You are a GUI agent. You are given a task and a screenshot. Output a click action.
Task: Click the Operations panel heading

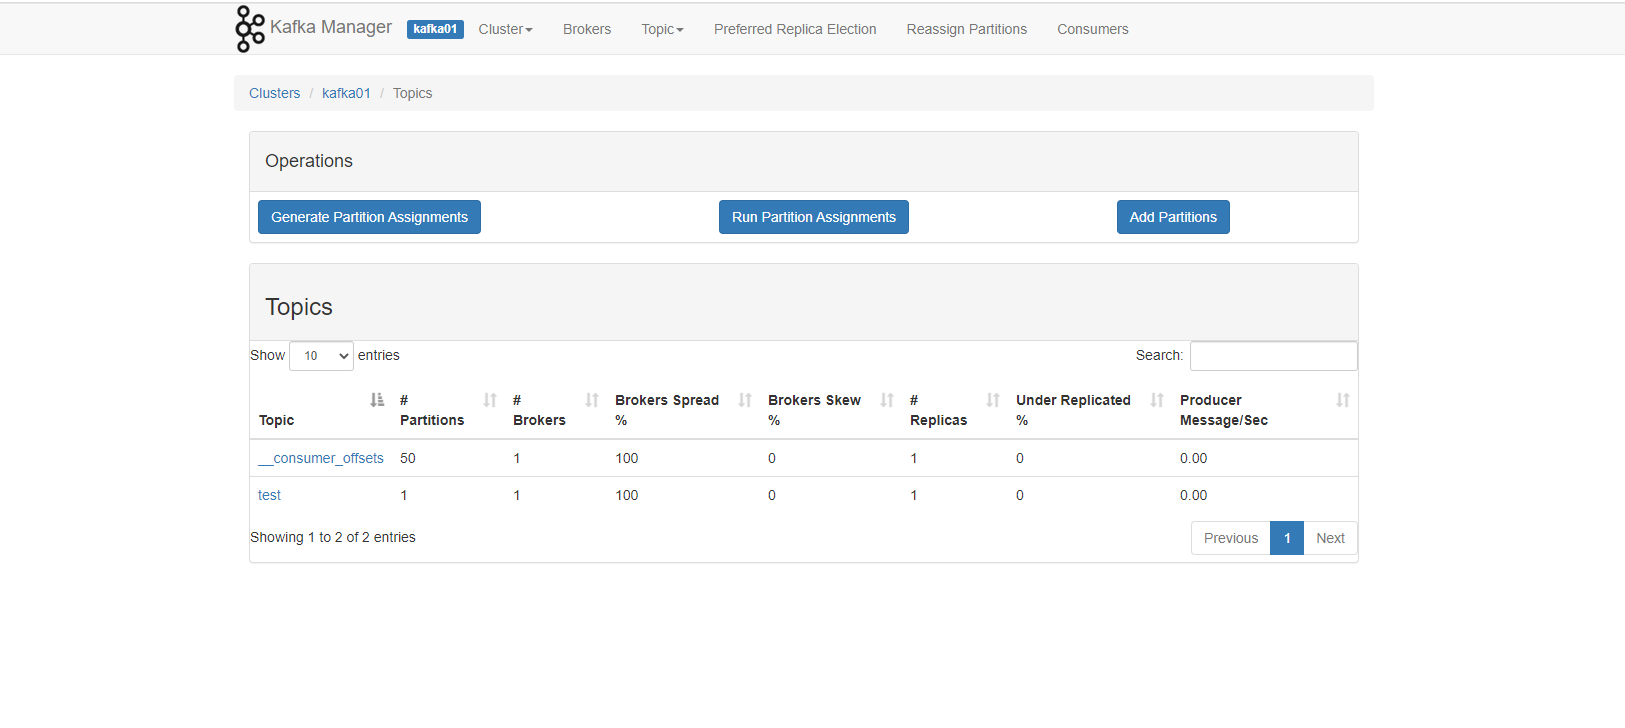point(309,161)
